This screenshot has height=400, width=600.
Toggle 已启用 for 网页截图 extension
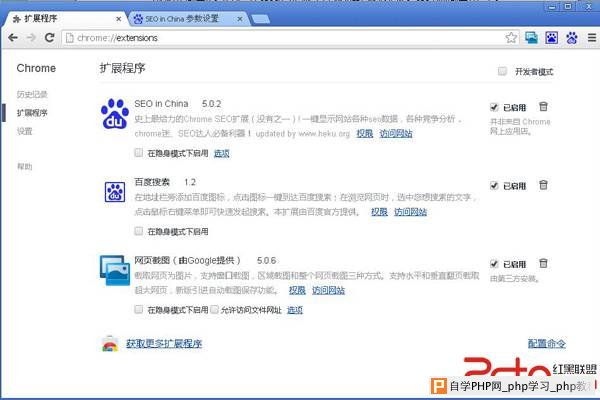click(494, 264)
